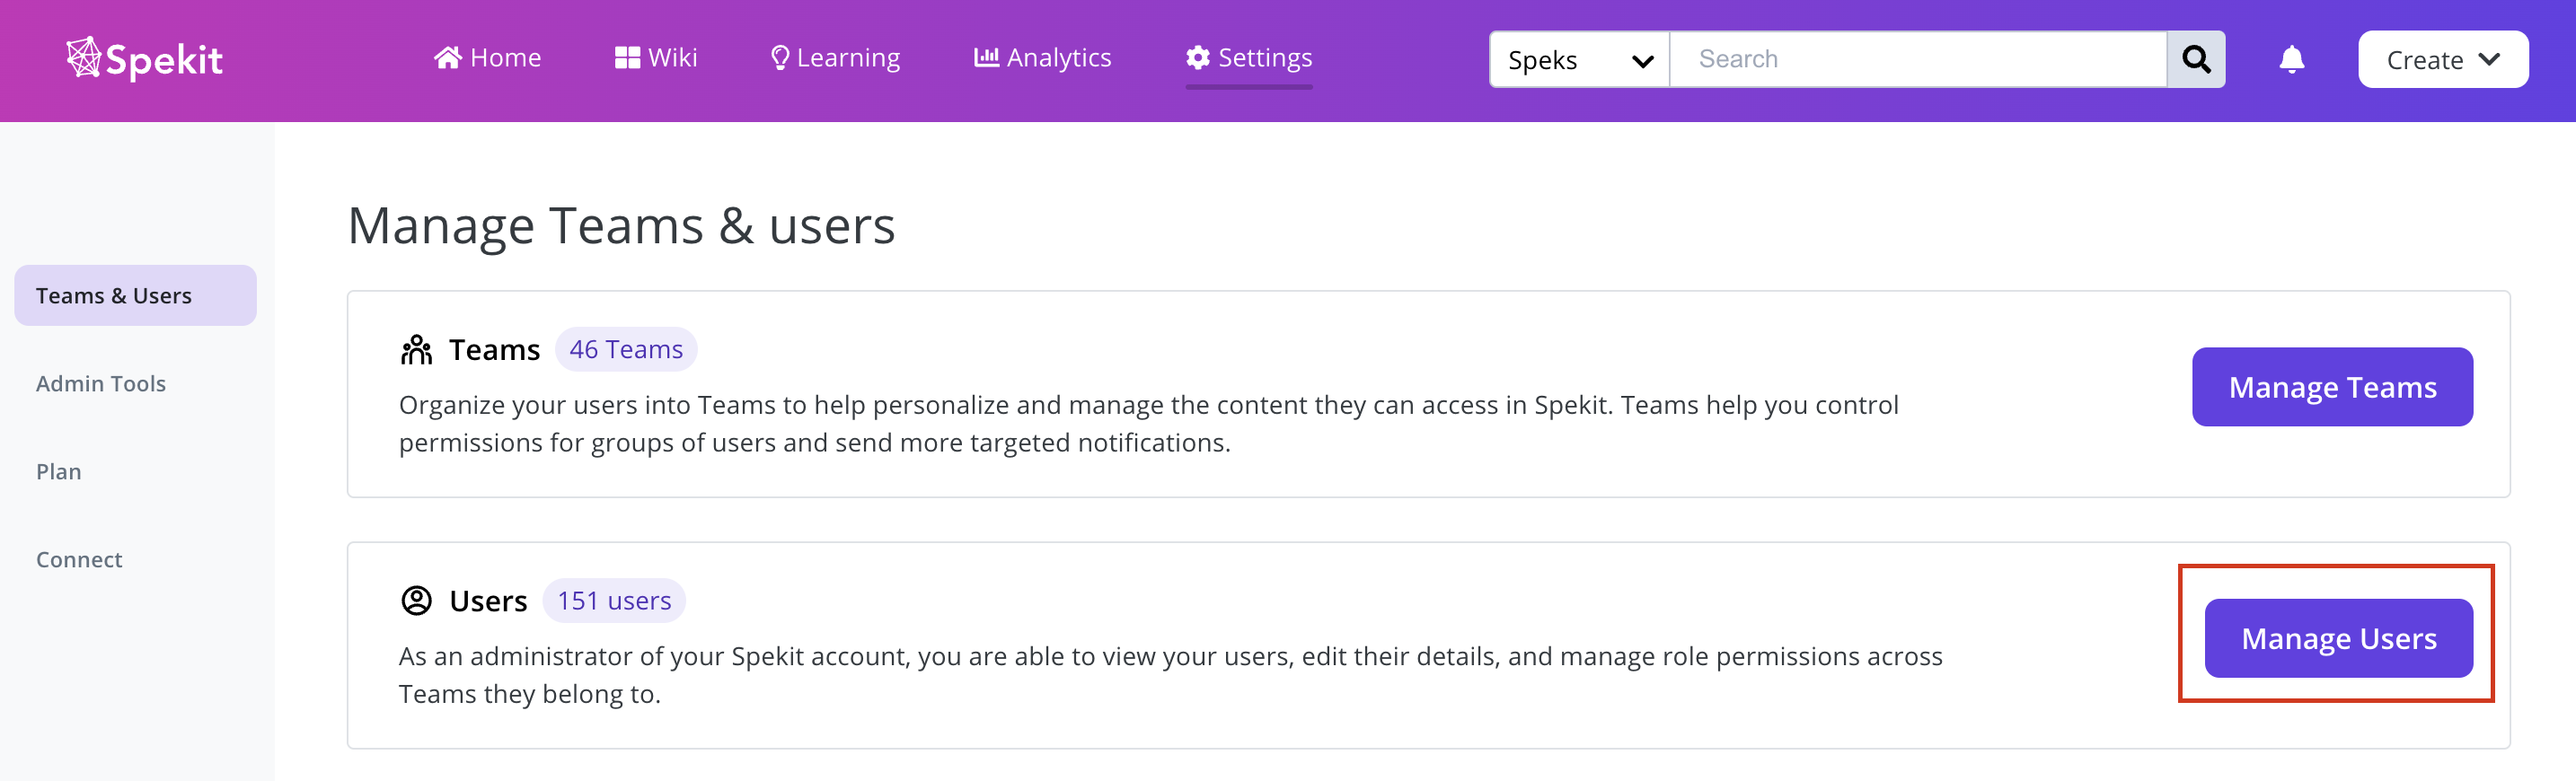
Task: Click the Teams group icon
Action: (416, 350)
